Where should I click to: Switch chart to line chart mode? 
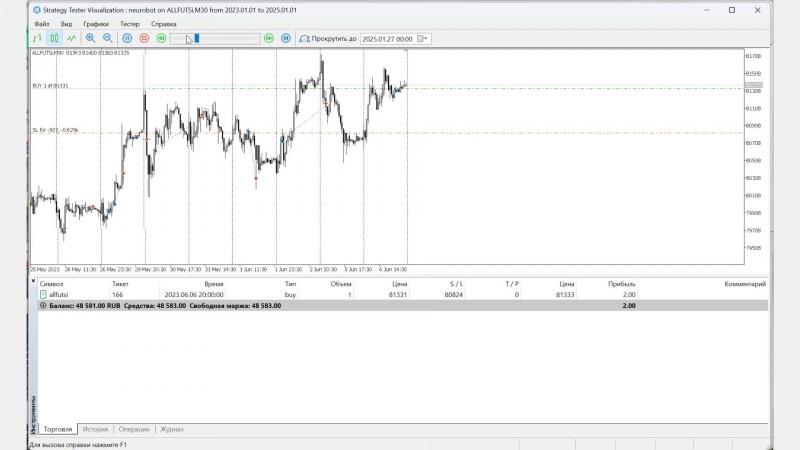click(71, 38)
